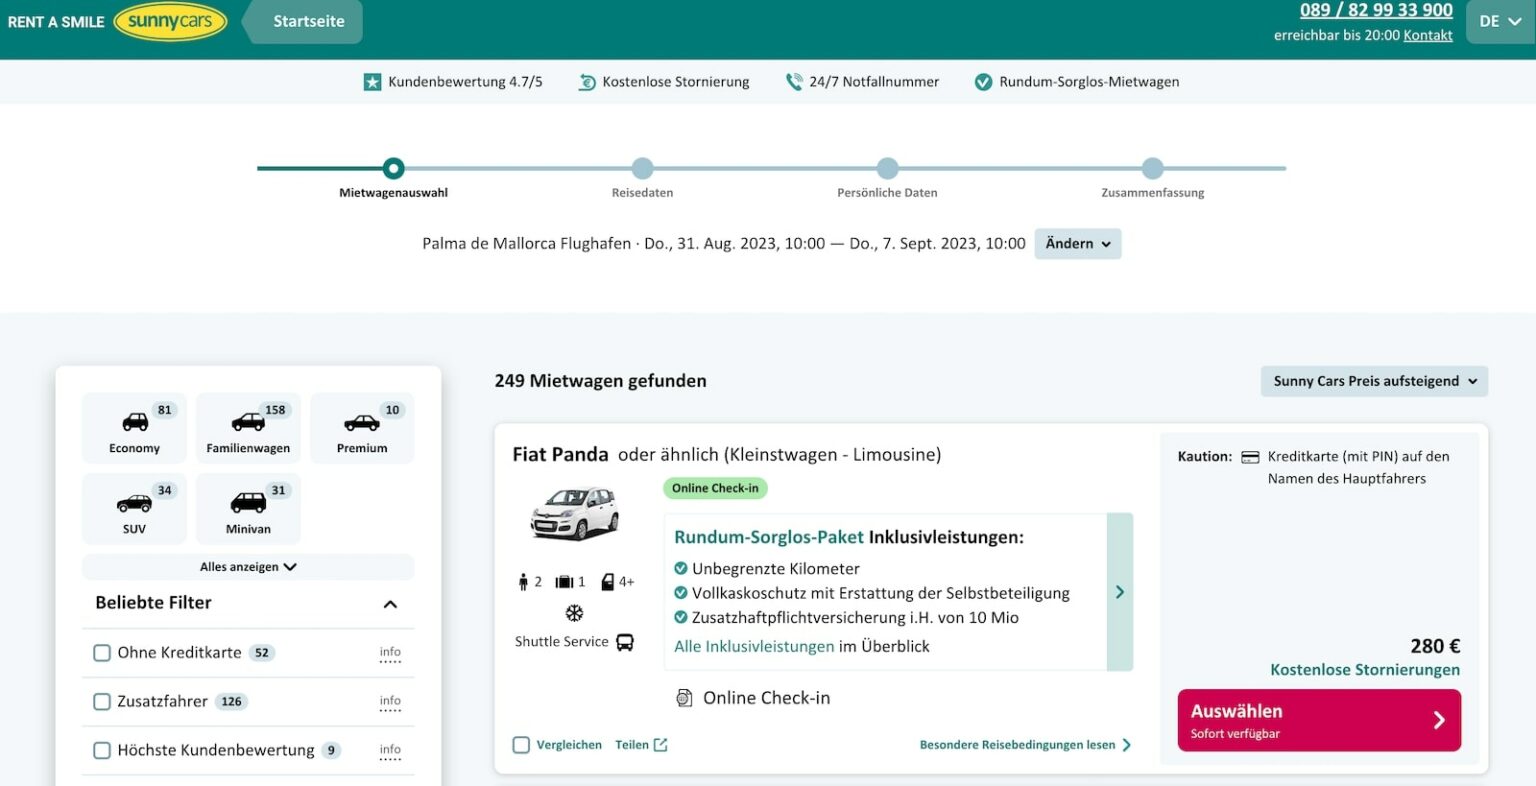The width and height of the screenshot is (1536, 786).
Task: Click the Sunny Cars logo
Action: pyautogui.click(x=170, y=22)
